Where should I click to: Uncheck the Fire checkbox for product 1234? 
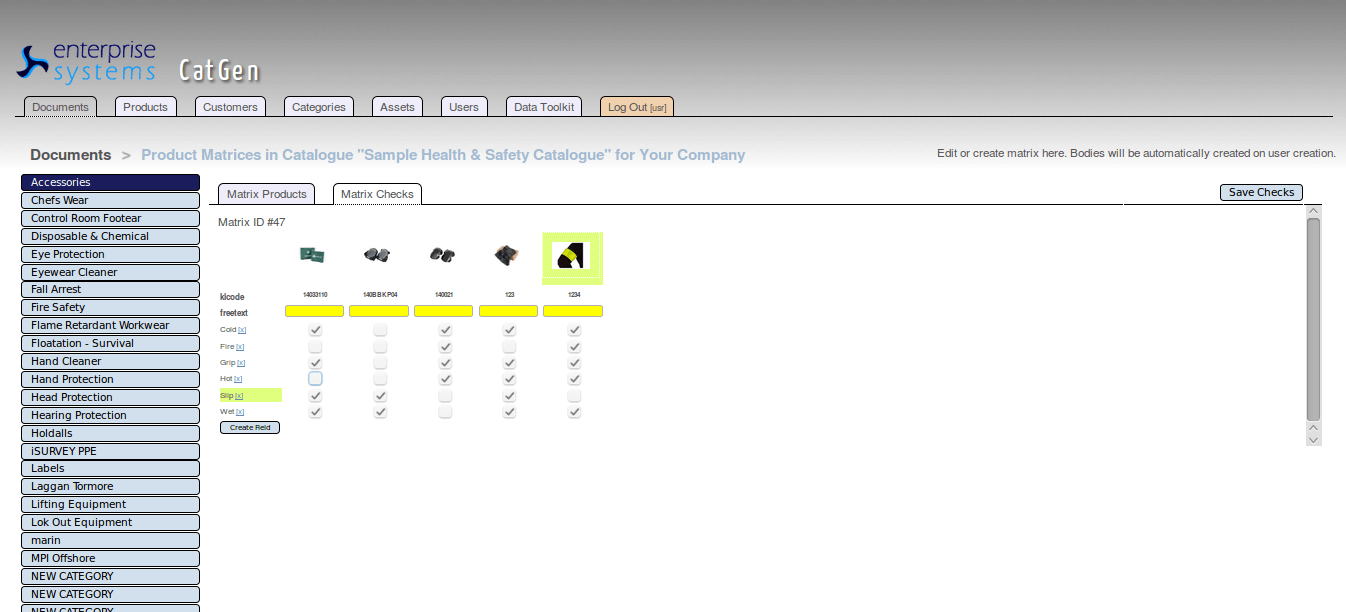[x=574, y=347]
